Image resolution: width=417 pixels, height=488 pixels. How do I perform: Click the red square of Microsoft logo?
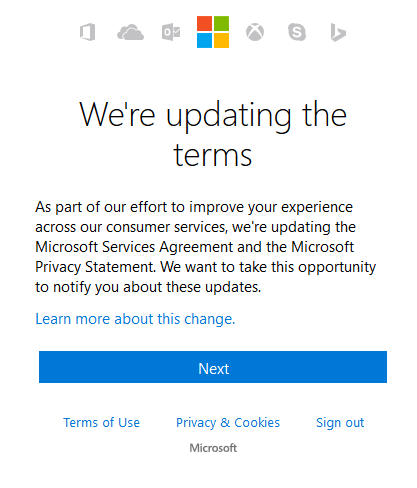point(204,23)
